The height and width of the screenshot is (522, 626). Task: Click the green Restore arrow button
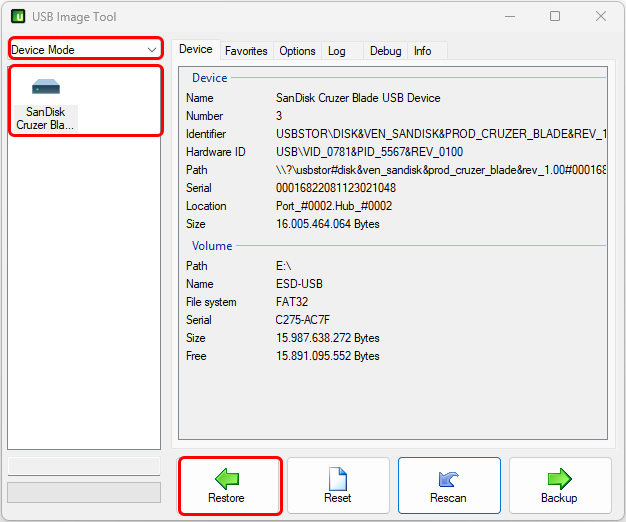click(230, 486)
